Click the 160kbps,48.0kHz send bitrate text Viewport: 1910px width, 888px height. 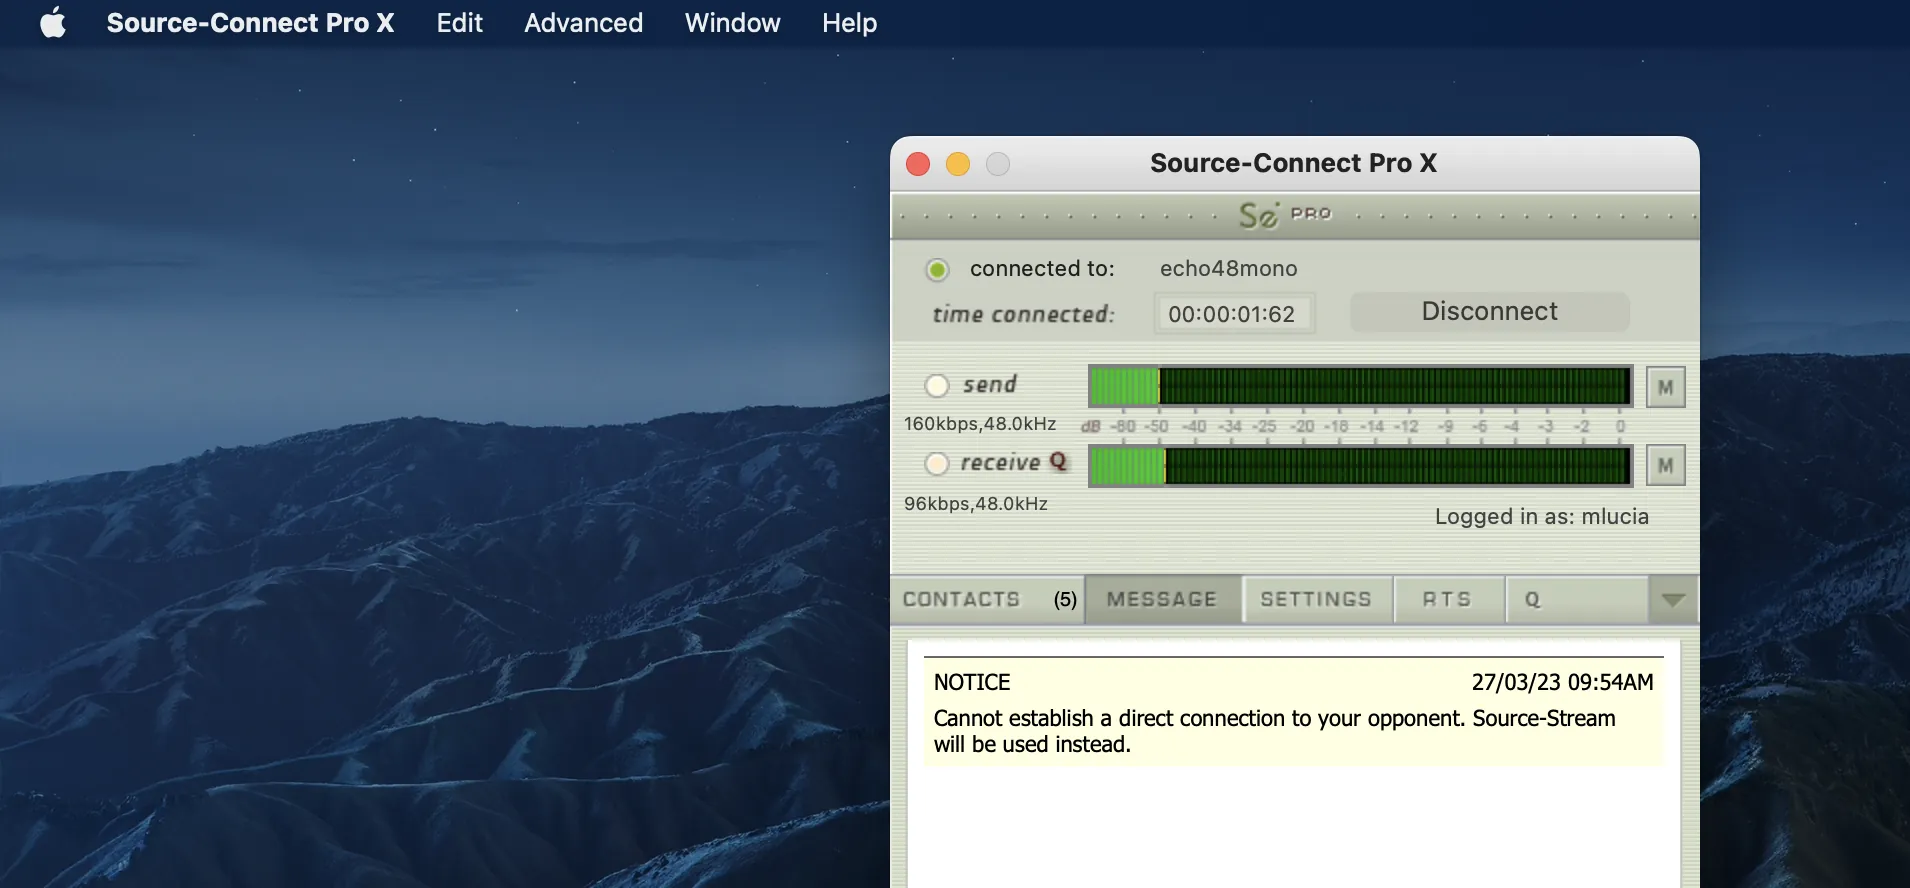(x=980, y=424)
